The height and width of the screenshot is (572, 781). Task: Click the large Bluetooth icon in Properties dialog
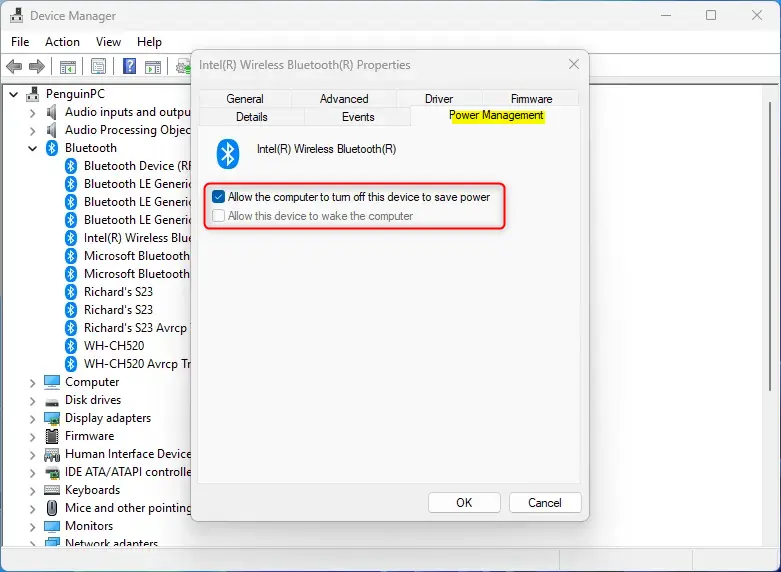(228, 153)
